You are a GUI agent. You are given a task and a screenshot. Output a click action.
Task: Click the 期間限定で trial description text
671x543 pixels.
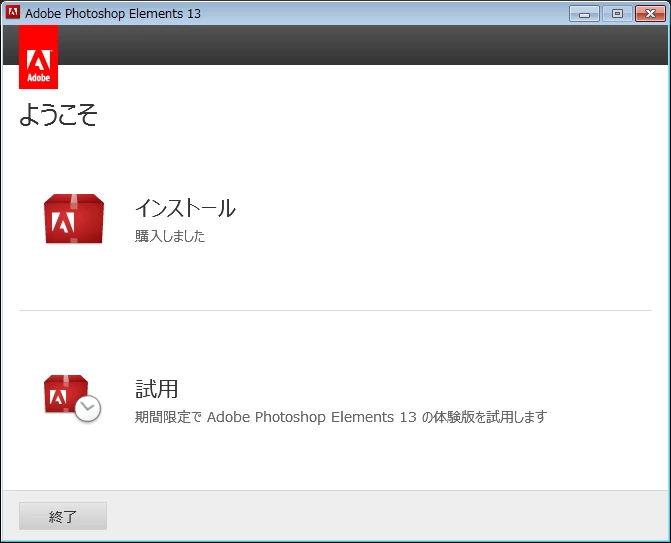[x=341, y=417]
